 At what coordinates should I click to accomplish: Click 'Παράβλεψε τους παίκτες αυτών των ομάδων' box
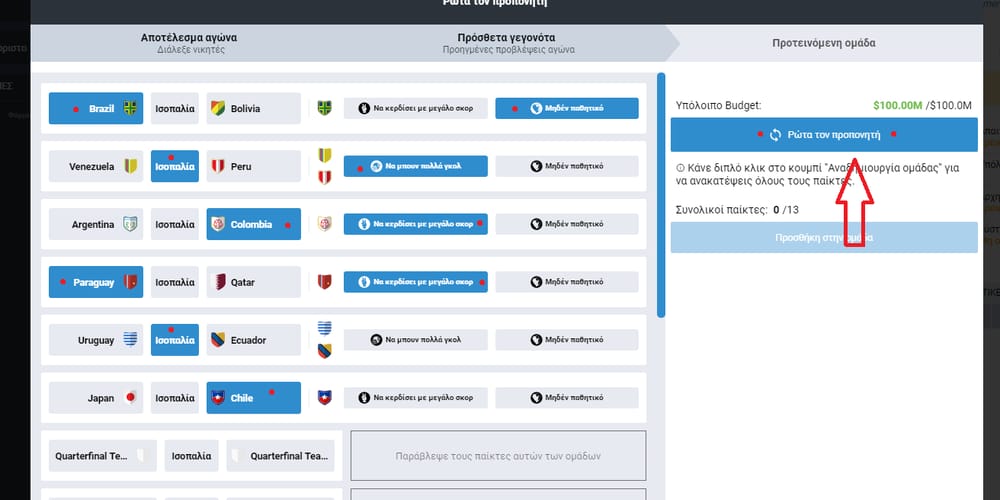(498, 456)
